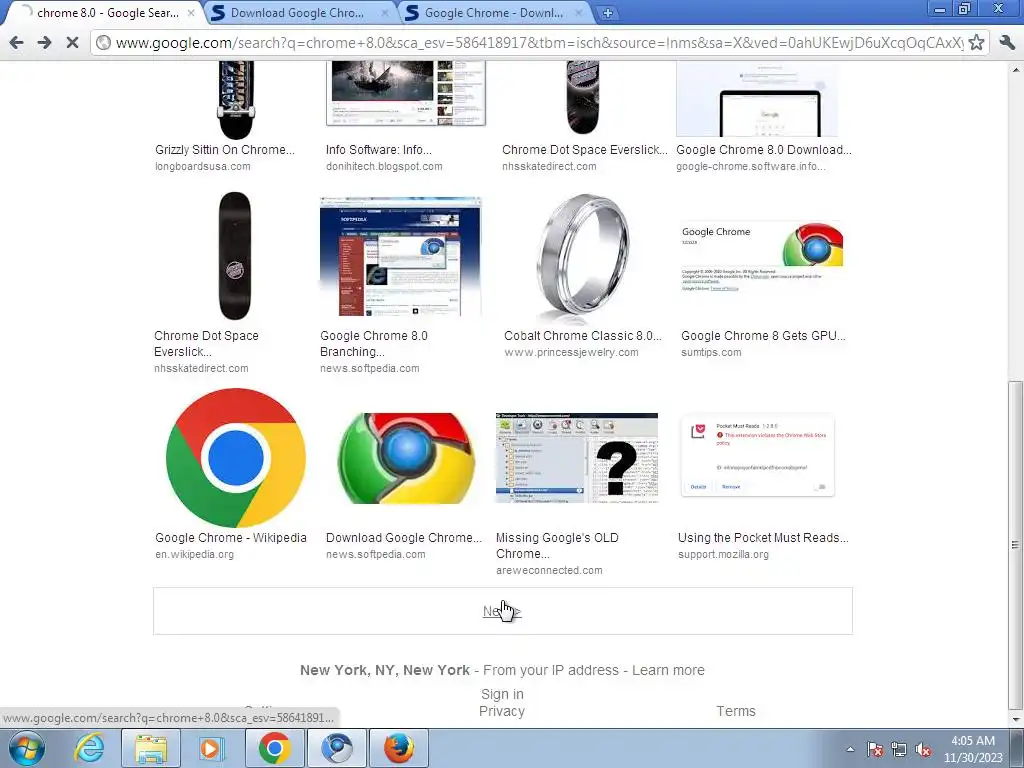This screenshot has height=768, width=1024.
Task: Follow the 'Download Google Chrome...' result title
Action: (404, 537)
